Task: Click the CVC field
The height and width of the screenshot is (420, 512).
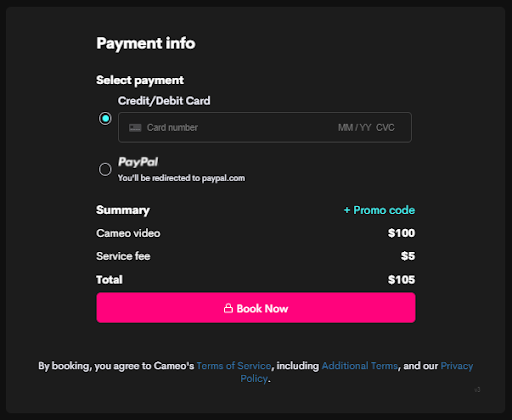Action: point(385,128)
